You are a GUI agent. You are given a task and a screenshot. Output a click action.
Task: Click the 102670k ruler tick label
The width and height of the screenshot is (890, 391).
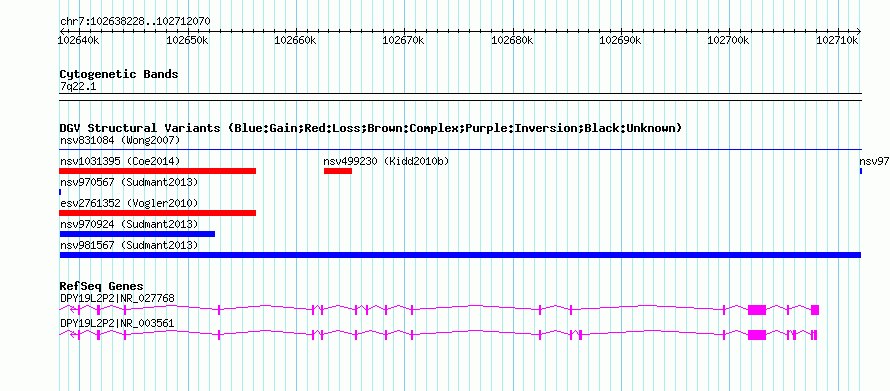click(x=404, y=41)
